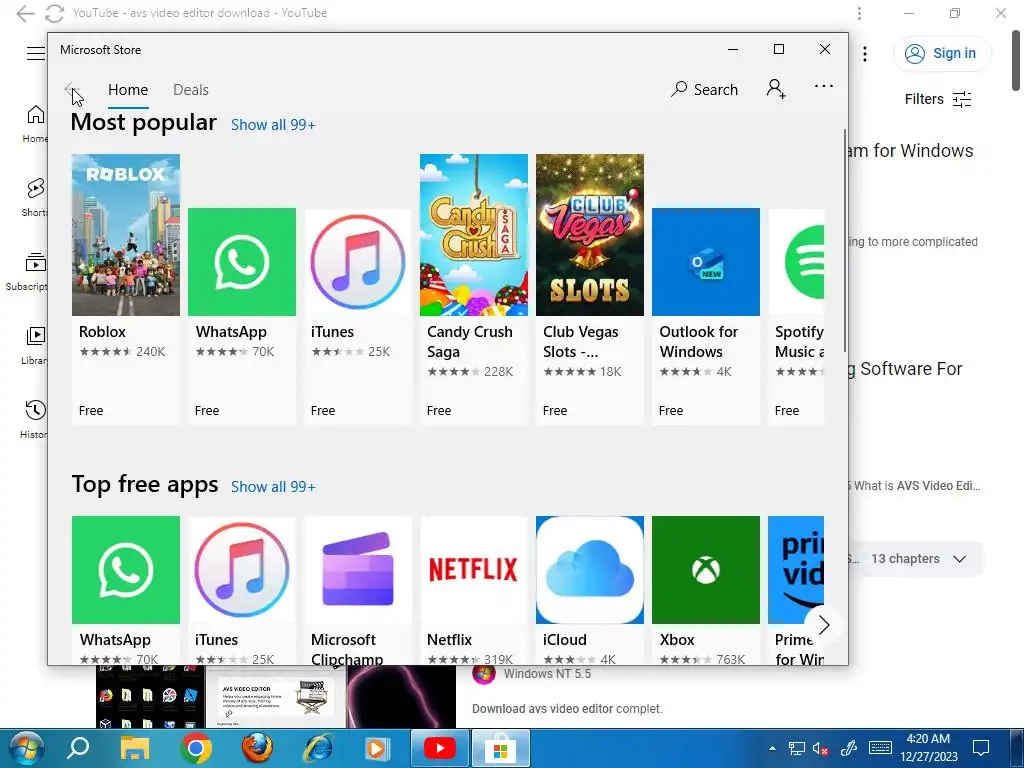Open the Store sign-in account icon
This screenshot has height=768, width=1024.
point(776,89)
